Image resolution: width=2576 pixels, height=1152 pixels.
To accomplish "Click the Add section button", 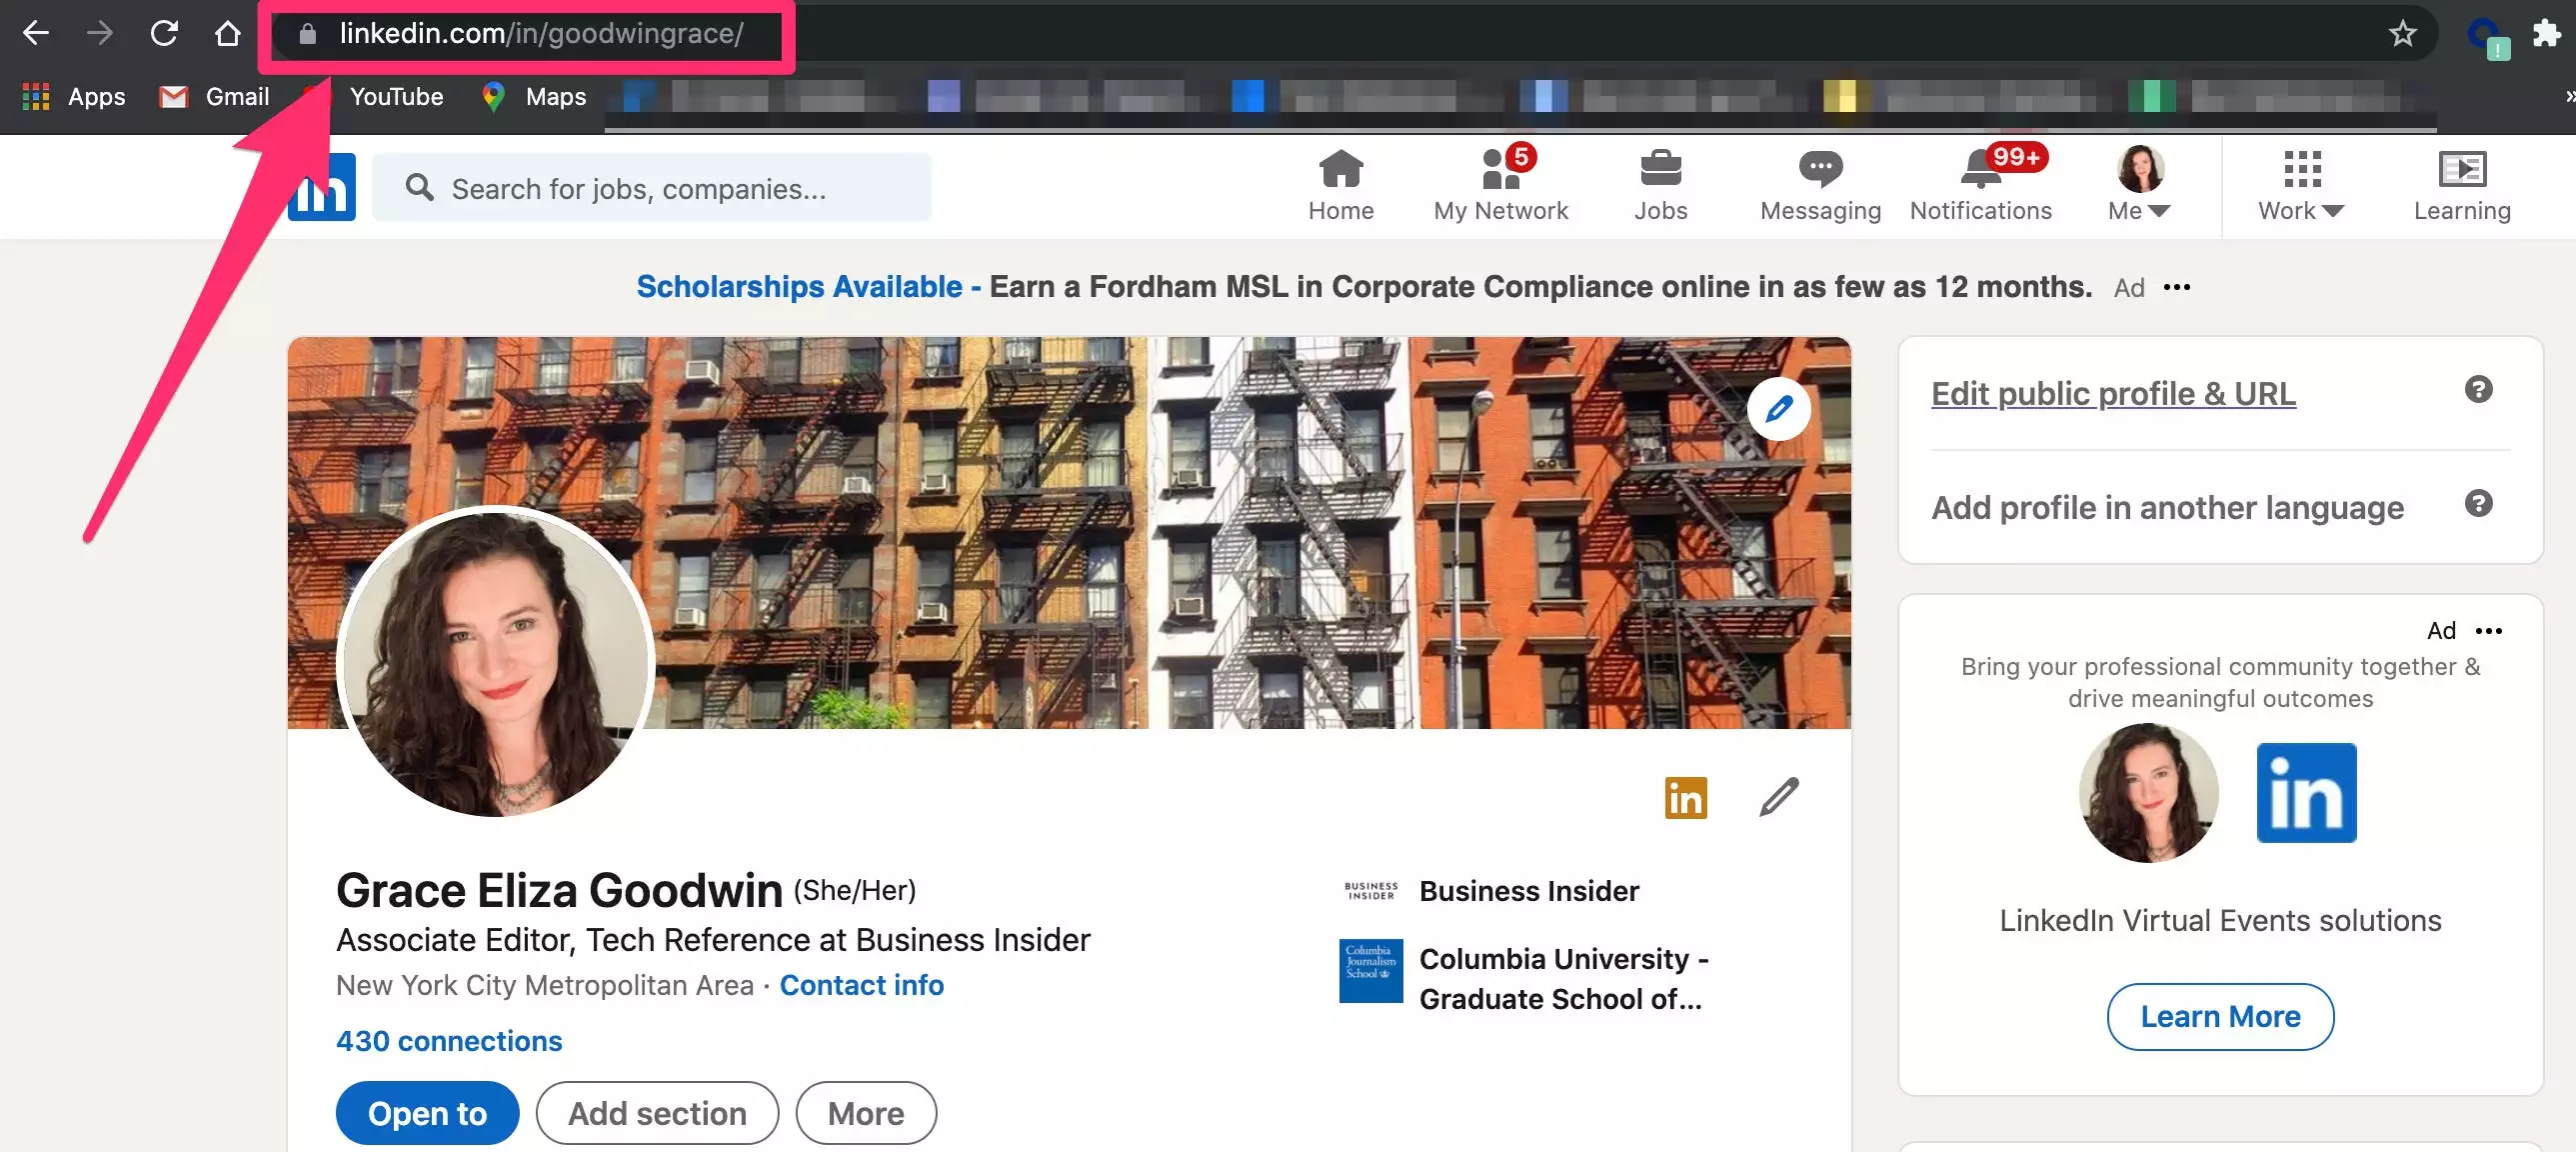I will tap(657, 1113).
